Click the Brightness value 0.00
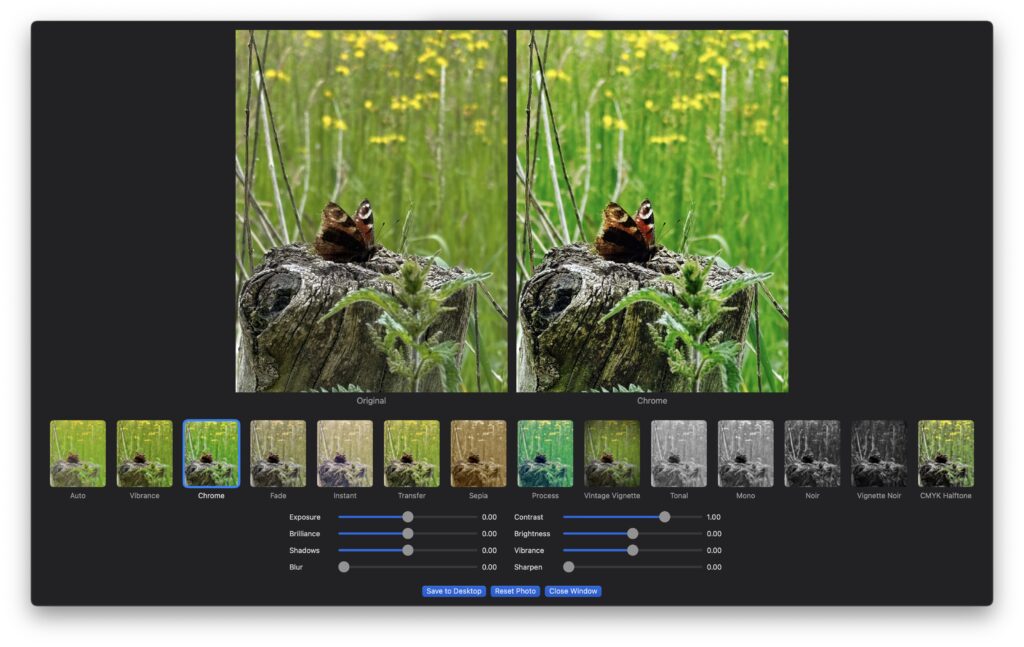 pos(714,534)
